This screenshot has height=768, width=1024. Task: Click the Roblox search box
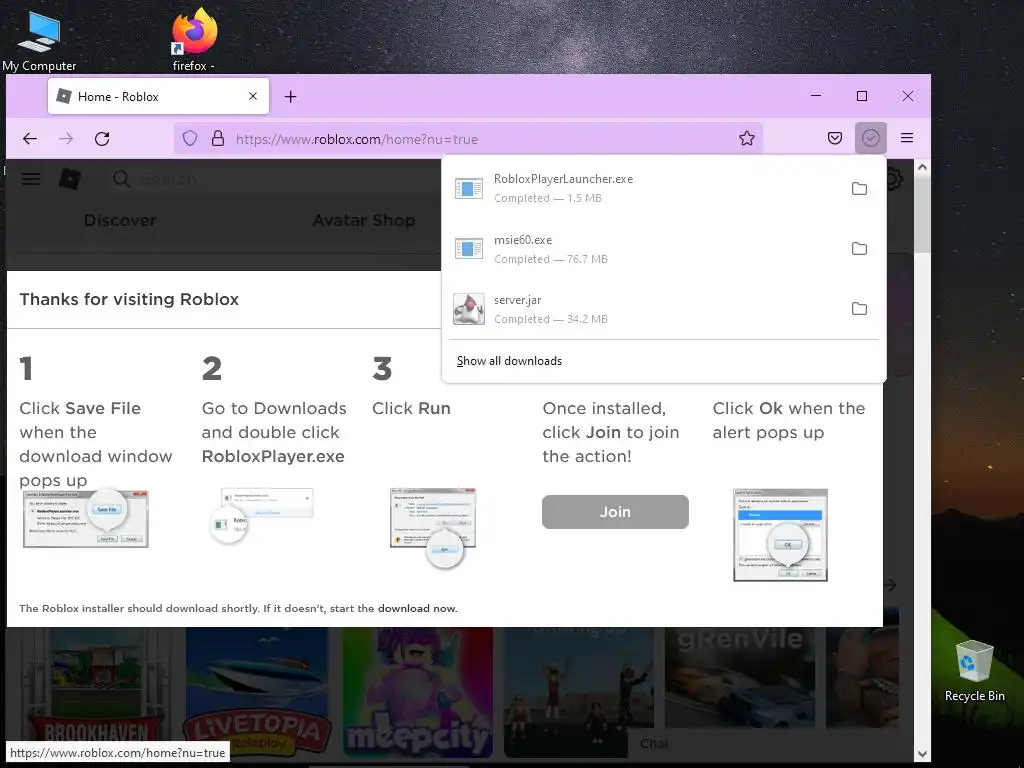(x=274, y=179)
